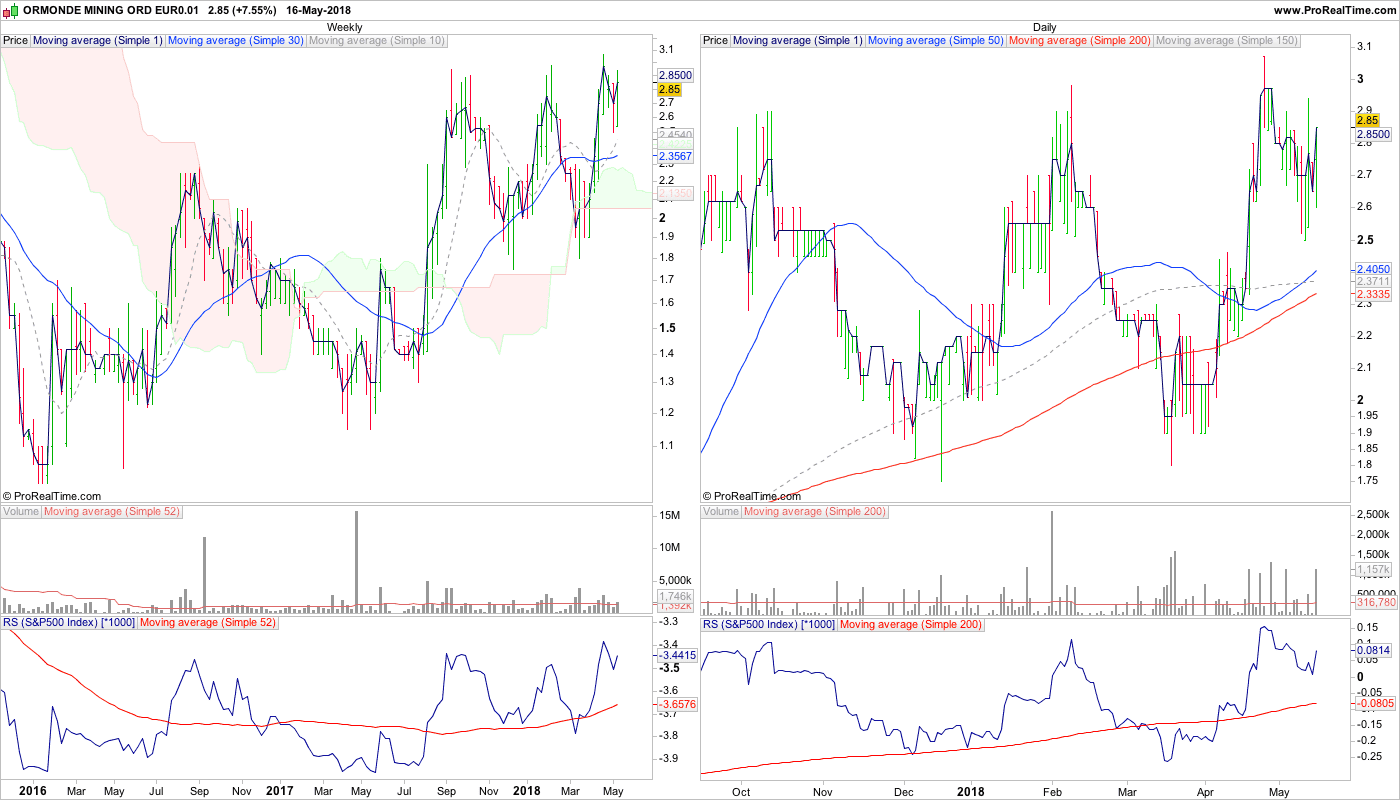The width and height of the screenshot is (1400, 800).
Task: Click the yellow 2.85 price tag on Daily axis
Action: click(x=1367, y=120)
